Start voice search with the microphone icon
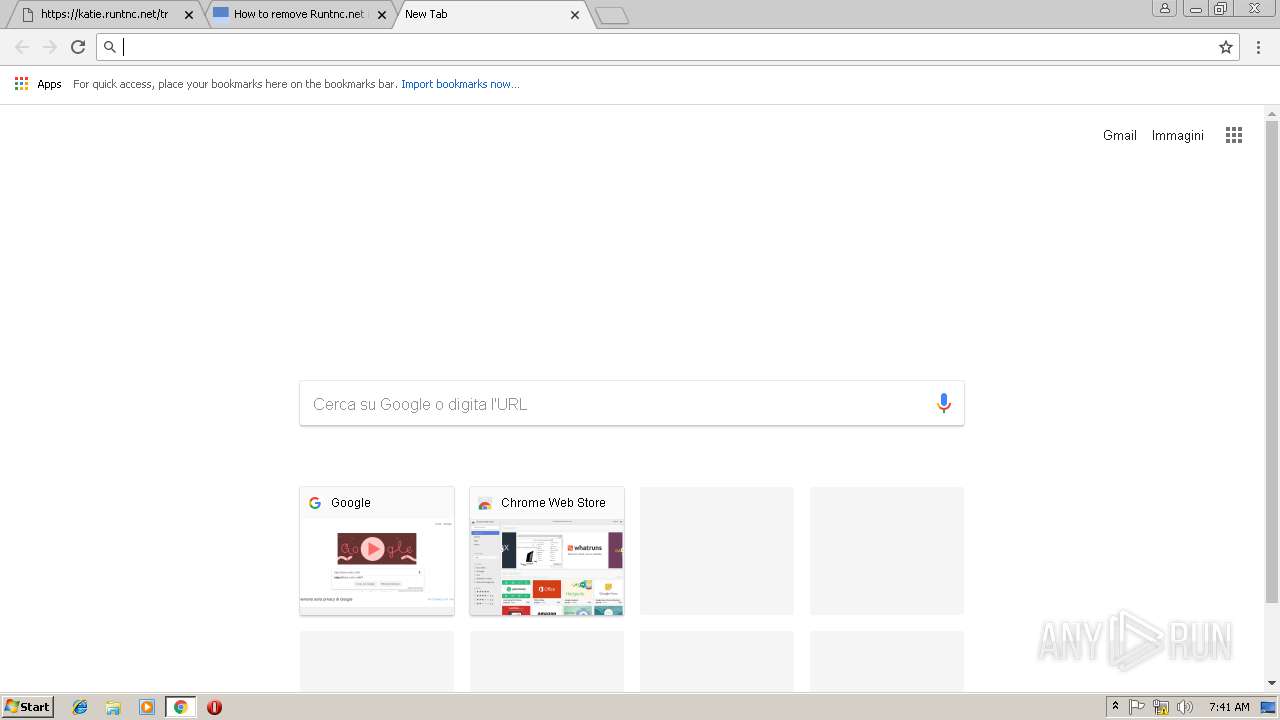1280x720 pixels. (943, 404)
